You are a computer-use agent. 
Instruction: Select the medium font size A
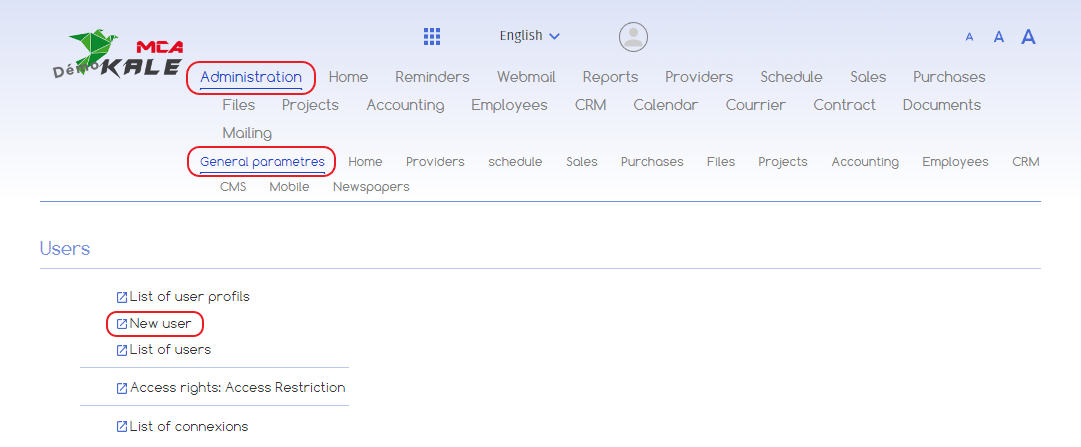click(x=998, y=37)
